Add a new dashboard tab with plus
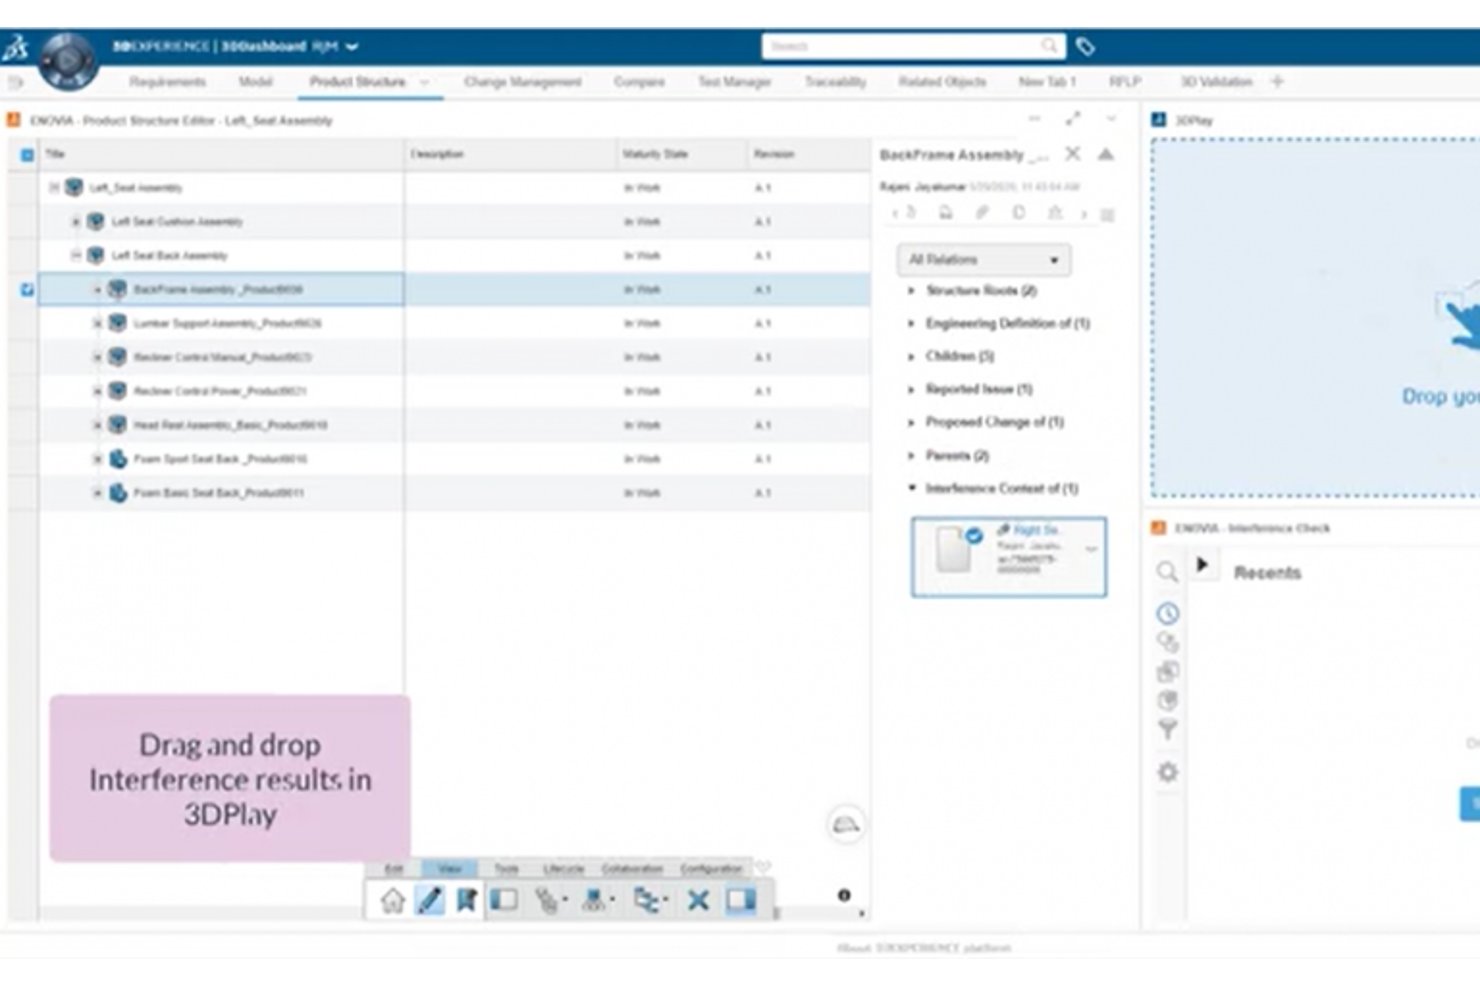The image size is (1480, 987). [x=1277, y=82]
